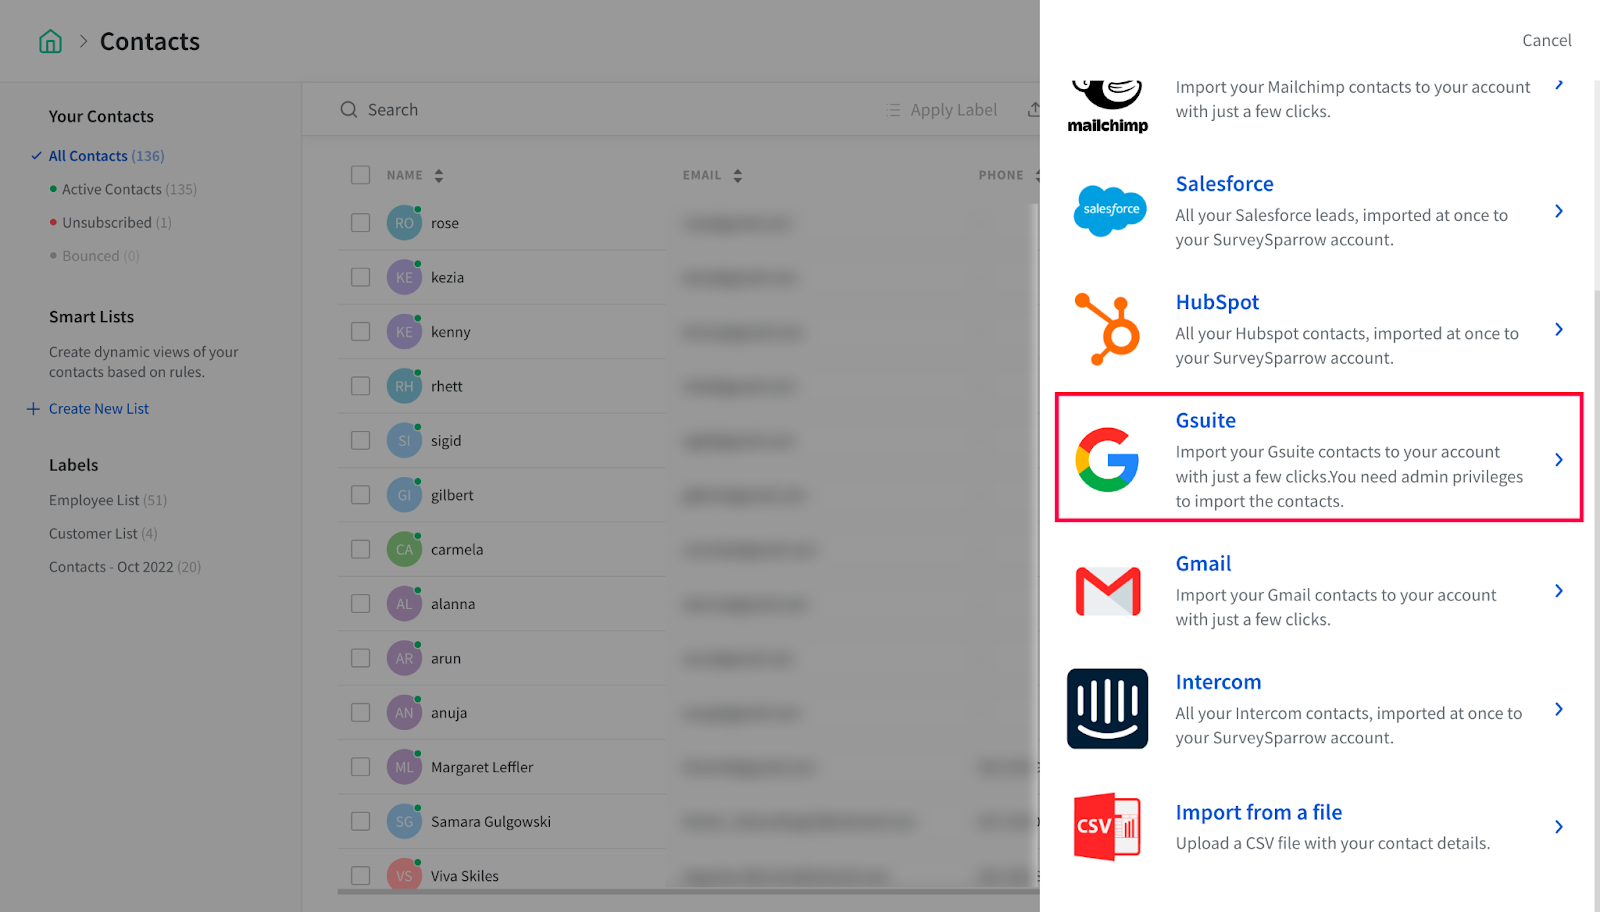Open Import from a file via its chevron
Viewport: 1600px width, 912px height.
coord(1559,827)
